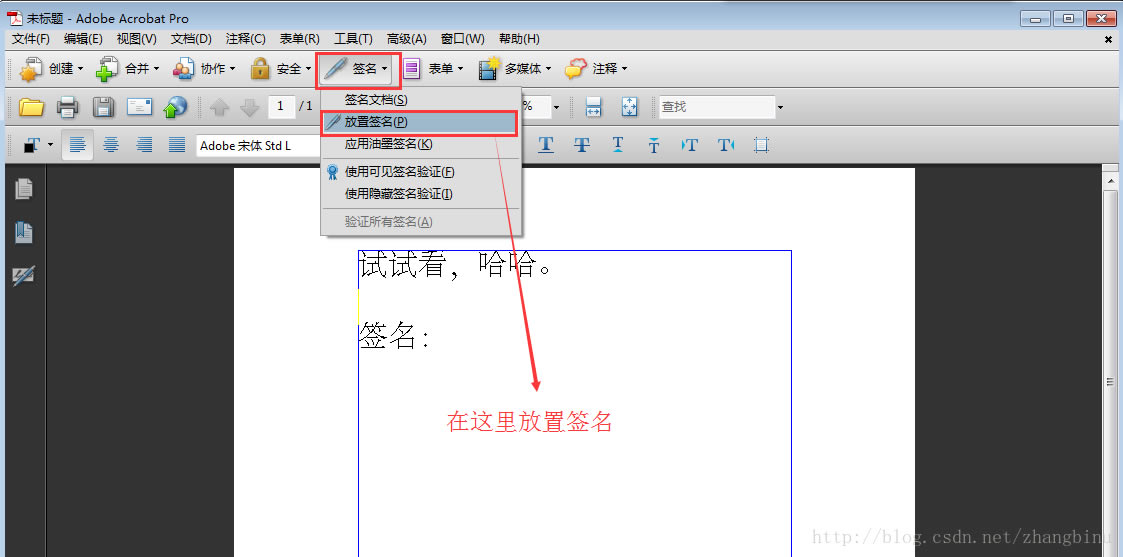
Task: Click the globe upload icon
Action: pyautogui.click(x=175, y=107)
